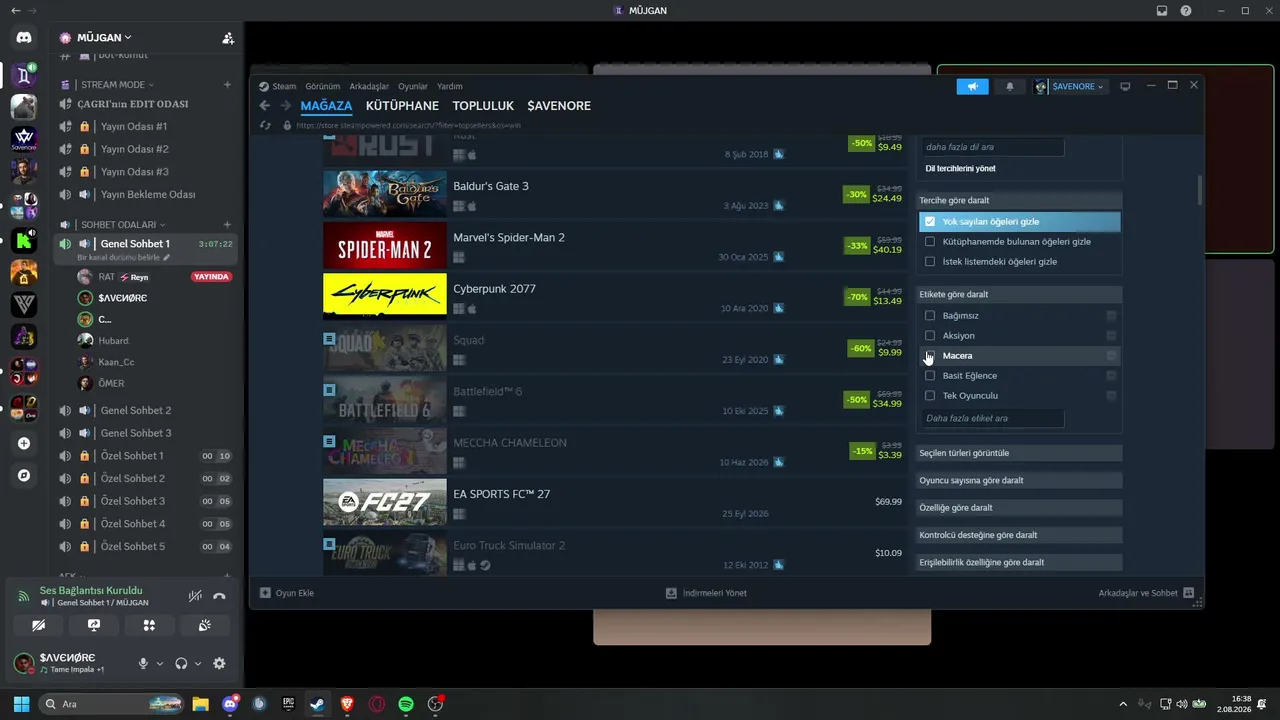The height and width of the screenshot is (720, 1280).
Task: Go forward in Steam navigation
Action: (x=285, y=106)
